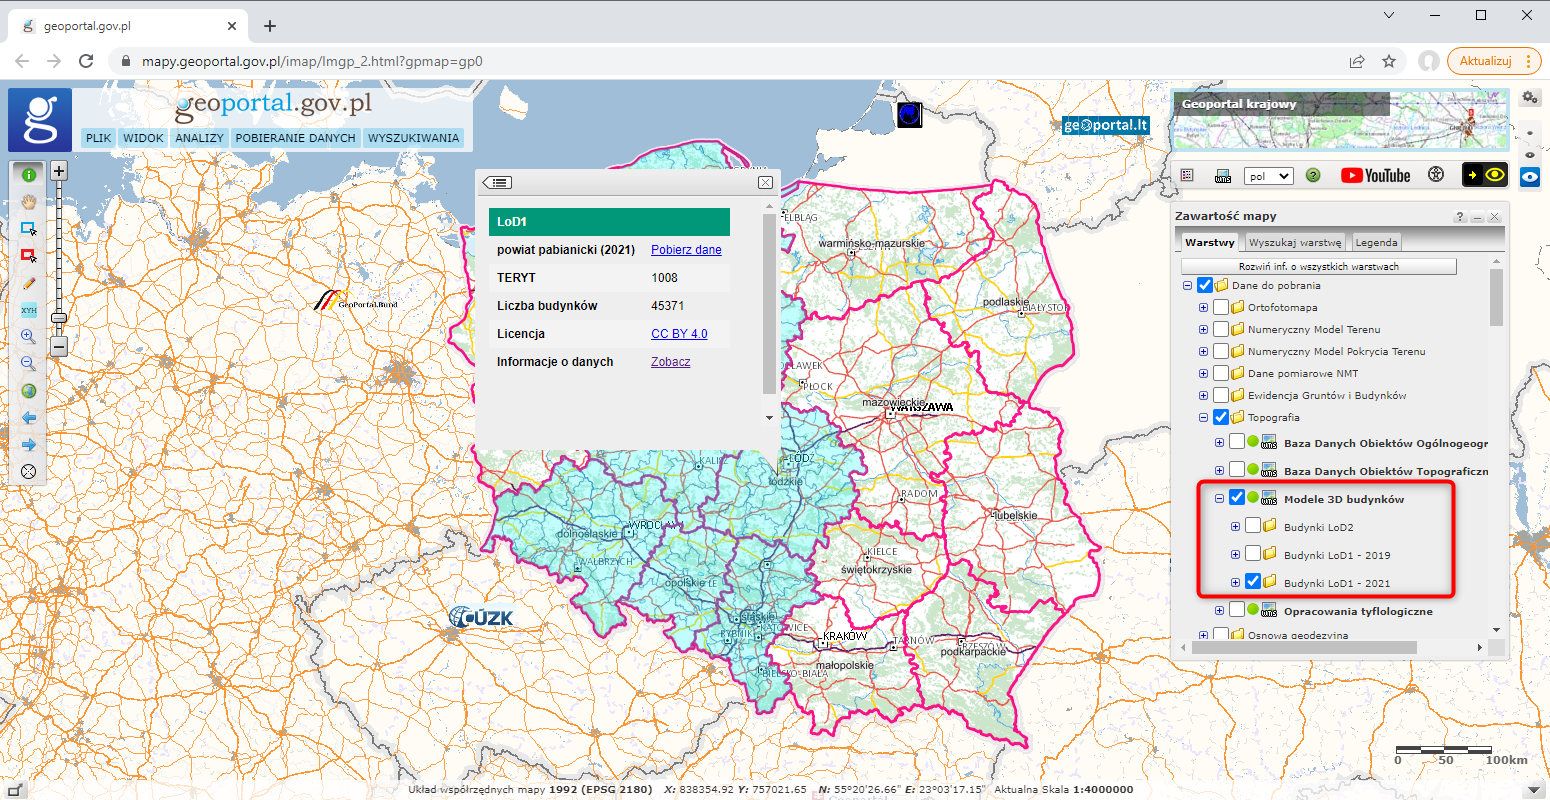Uncheck the Budynki LoD1 - 2021 layer
This screenshot has height=800, width=1550.
point(1253,582)
